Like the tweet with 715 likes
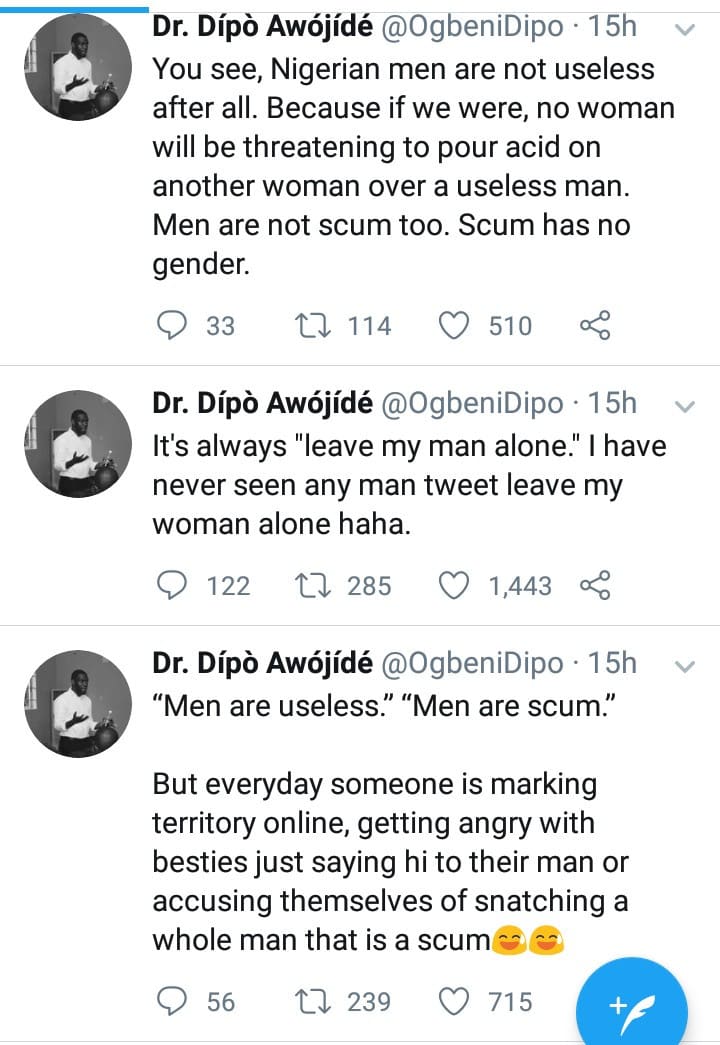The image size is (720, 1045). click(x=456, y=1001)
